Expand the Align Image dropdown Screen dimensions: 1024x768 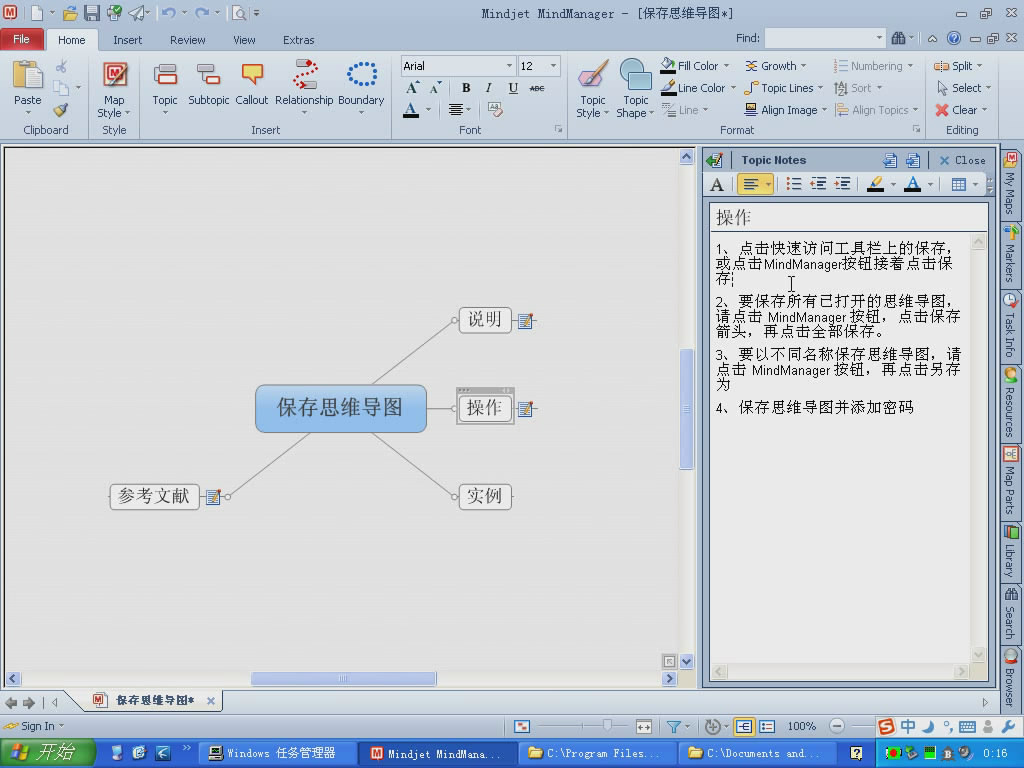[824, 110]
